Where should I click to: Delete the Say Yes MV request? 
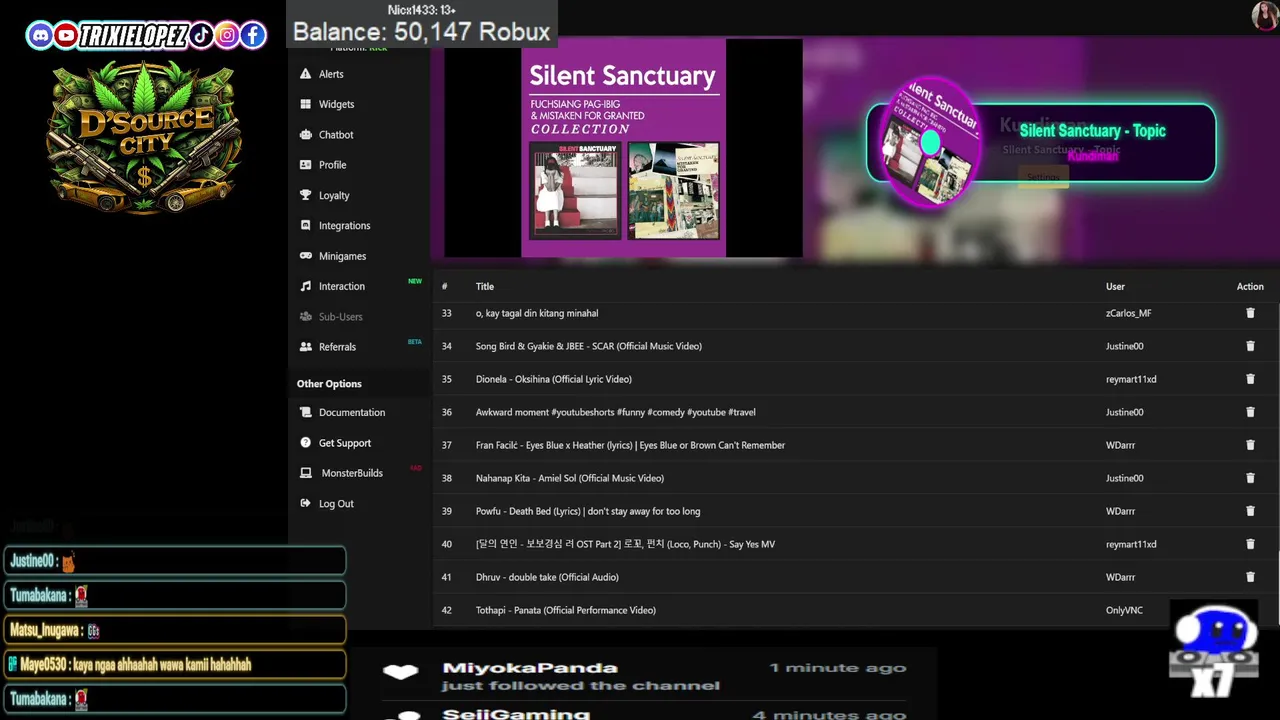pyautogui.click(x=1250, y=544)
